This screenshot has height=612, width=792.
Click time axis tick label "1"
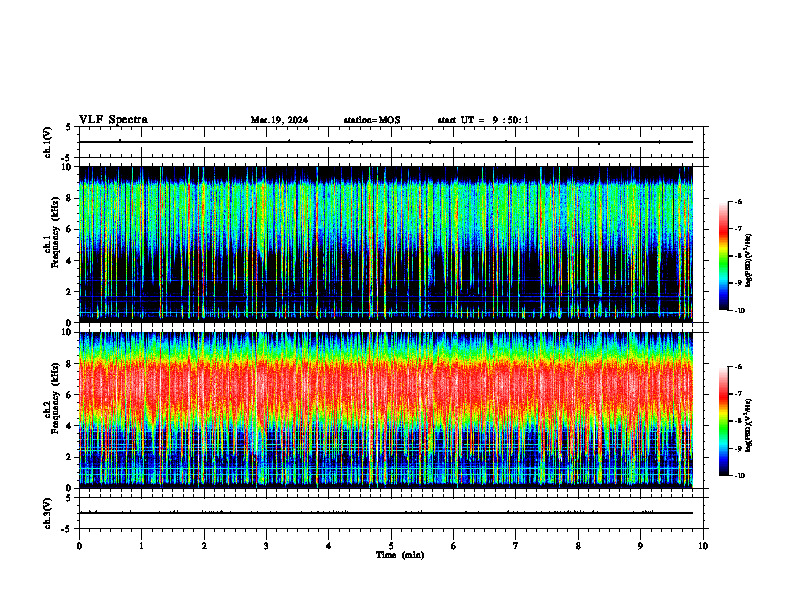(141, 546)
